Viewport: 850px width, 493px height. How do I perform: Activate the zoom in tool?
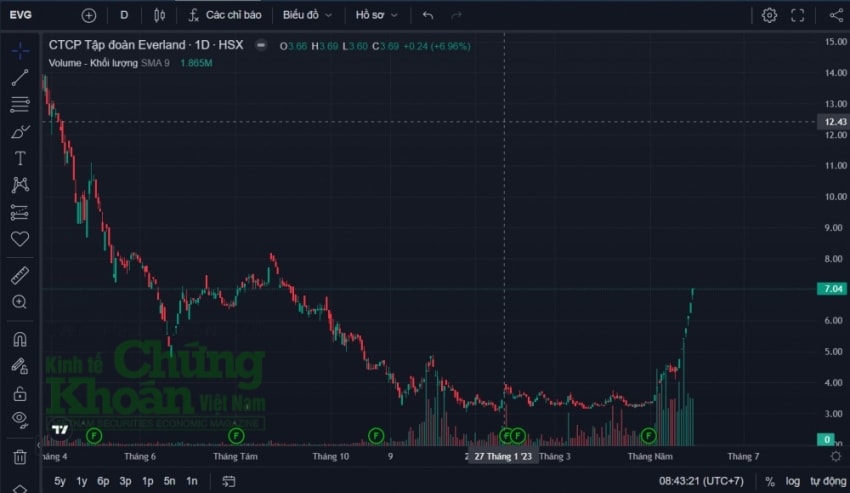click(x=20, y=302)
